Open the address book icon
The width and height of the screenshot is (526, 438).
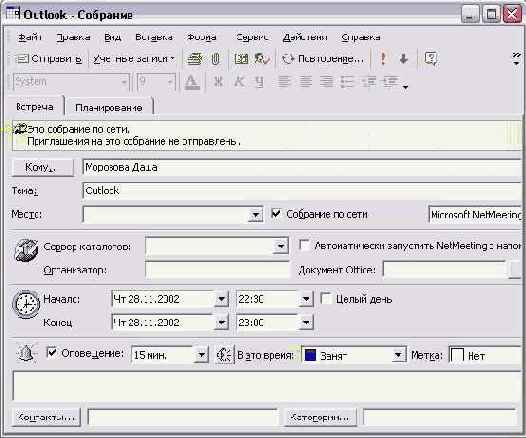[241, 59]
